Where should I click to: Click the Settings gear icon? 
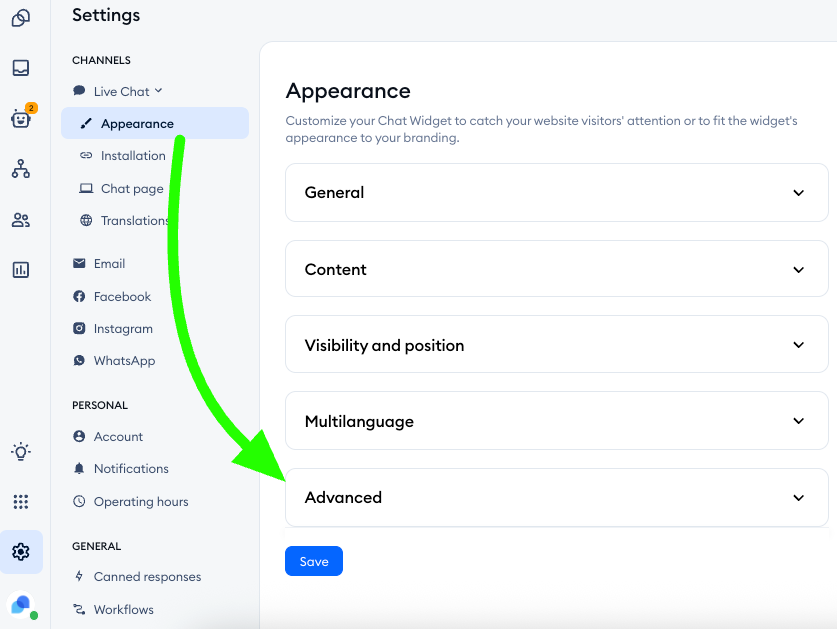click(21, 552)
